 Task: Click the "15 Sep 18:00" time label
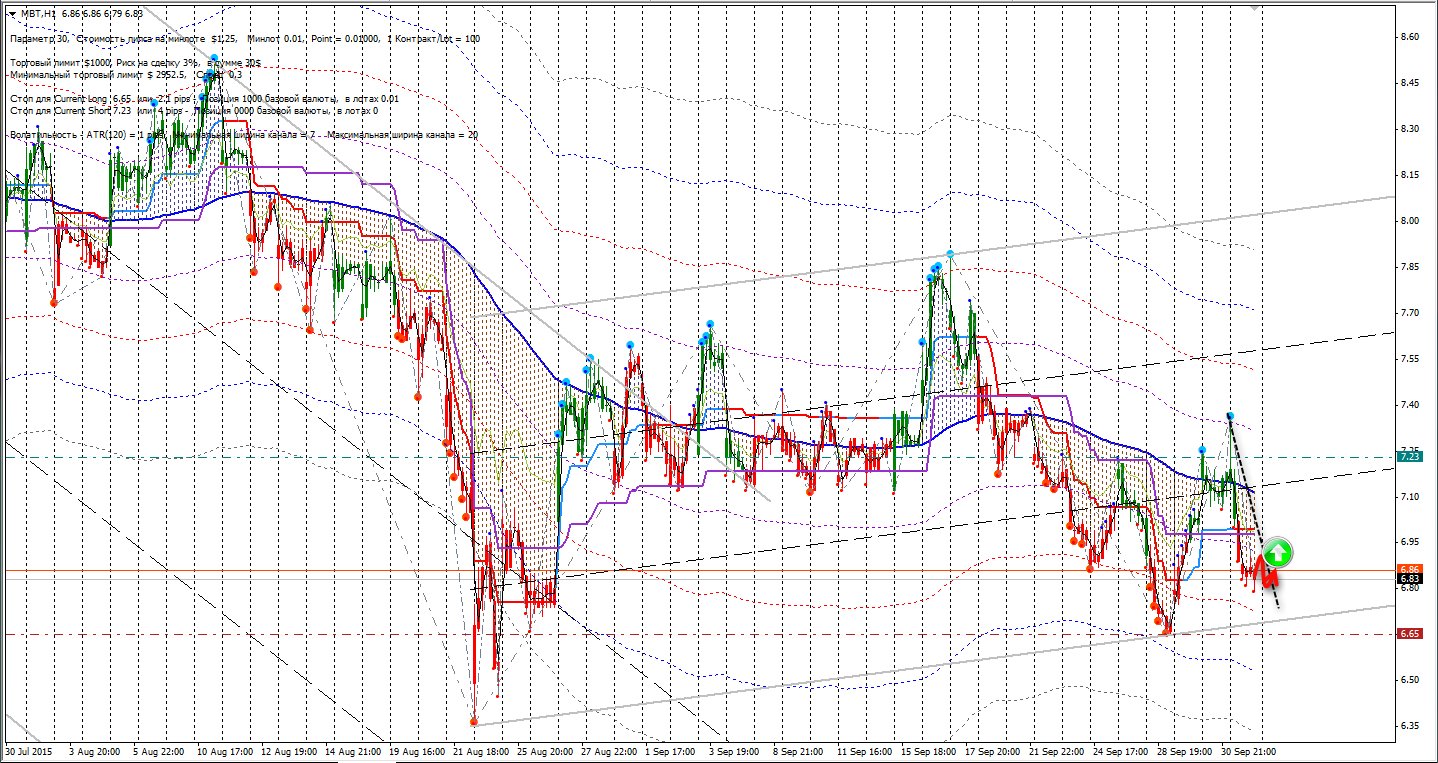[x=929, y=750]
